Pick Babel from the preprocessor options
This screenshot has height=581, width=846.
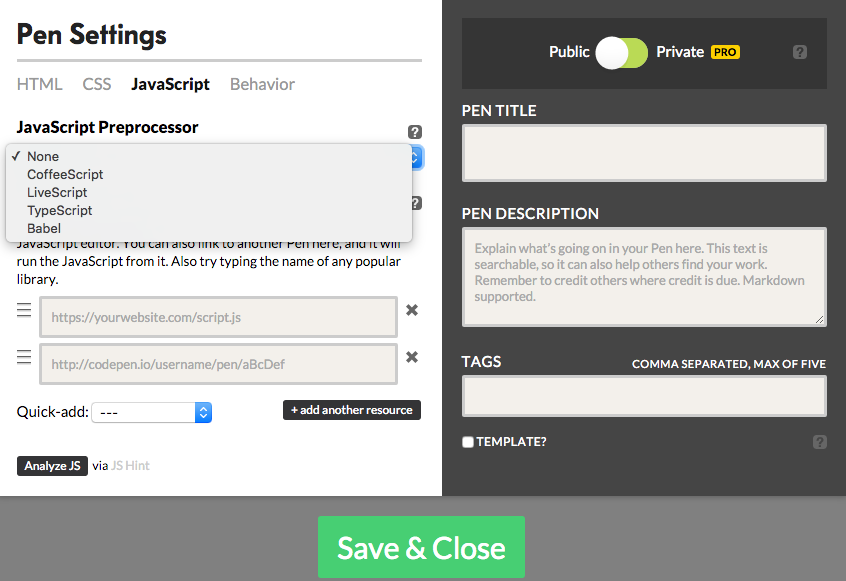click(44, 228)
